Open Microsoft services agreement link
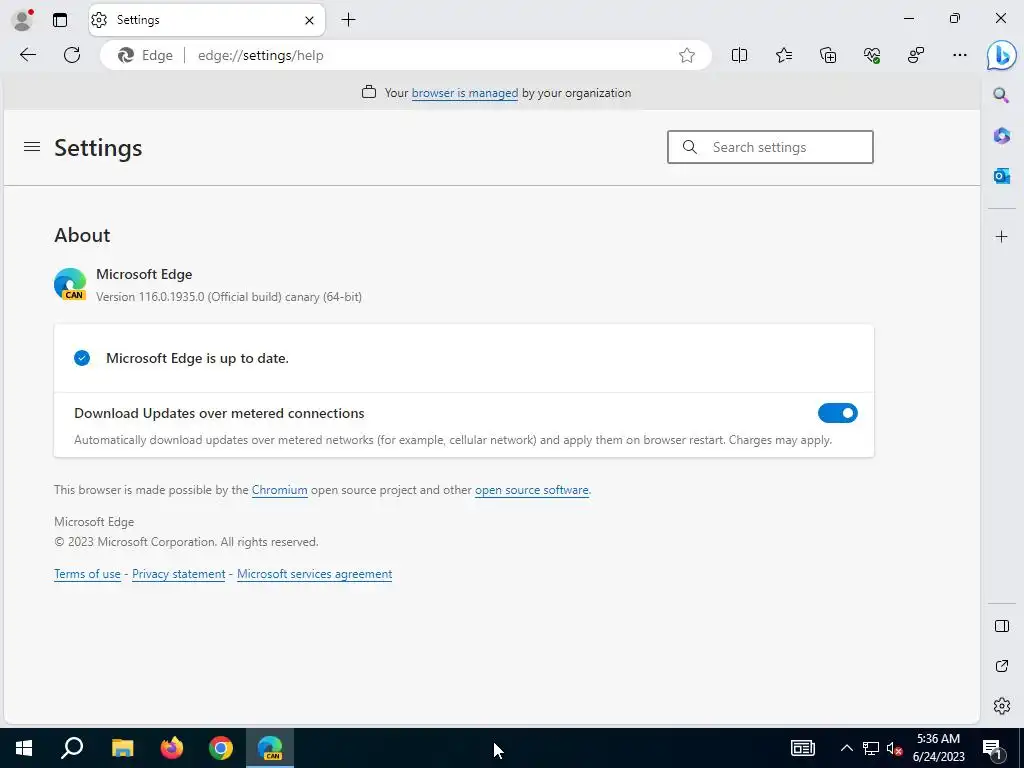The width and height of the screenshot is (1024, 768). [314, 574]
